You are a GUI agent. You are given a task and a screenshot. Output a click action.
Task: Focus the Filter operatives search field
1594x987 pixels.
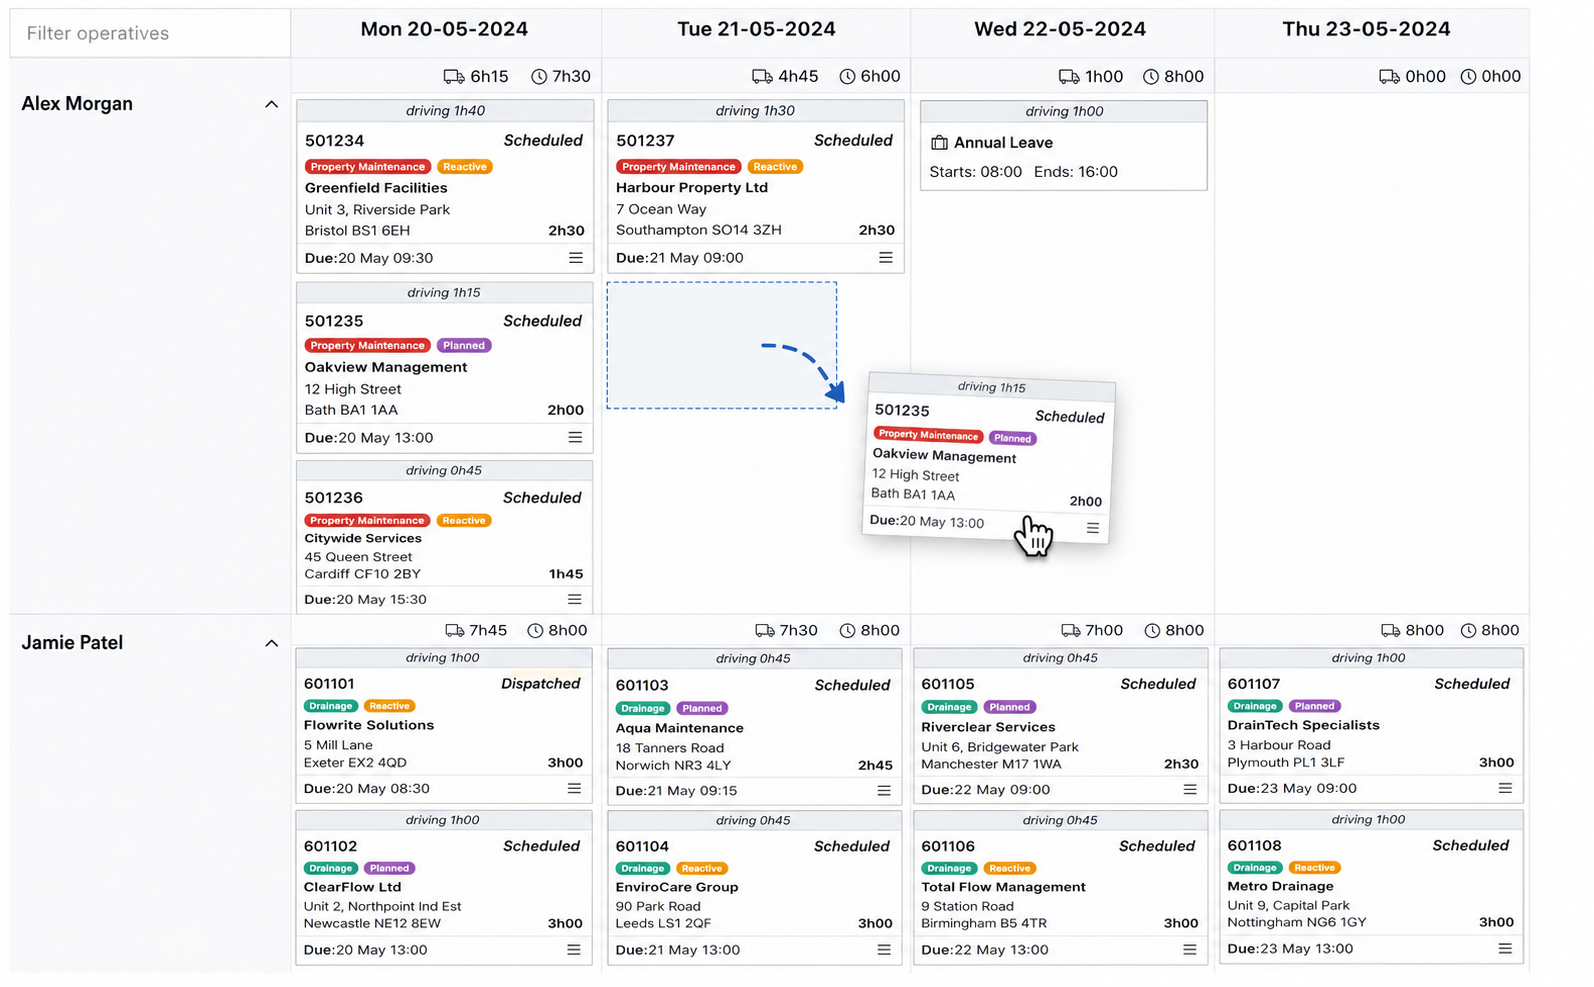pyautogui.click(x=150, y=33)
